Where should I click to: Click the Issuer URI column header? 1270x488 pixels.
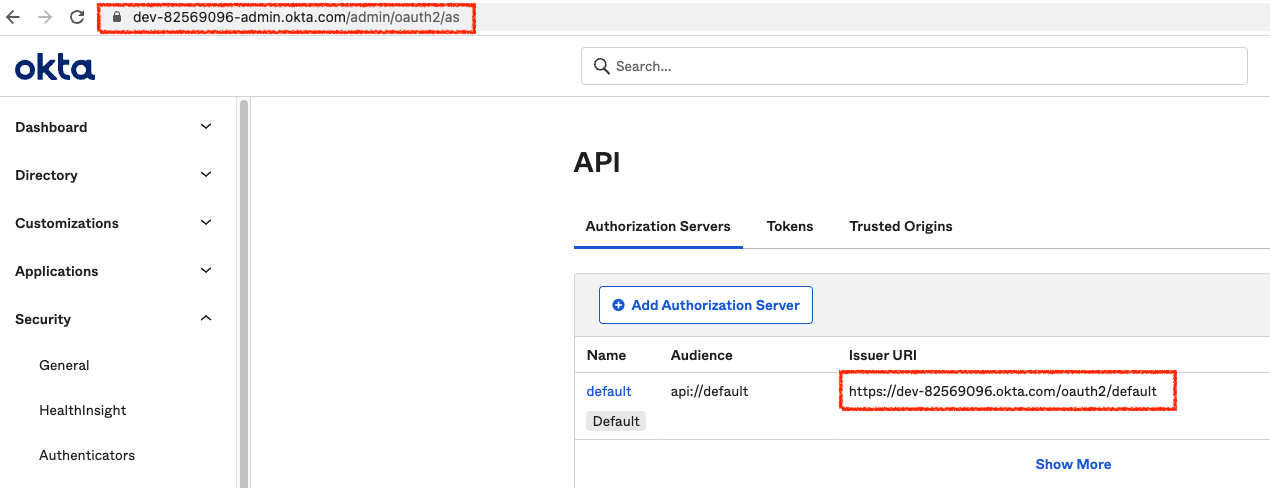click(883, 355)
